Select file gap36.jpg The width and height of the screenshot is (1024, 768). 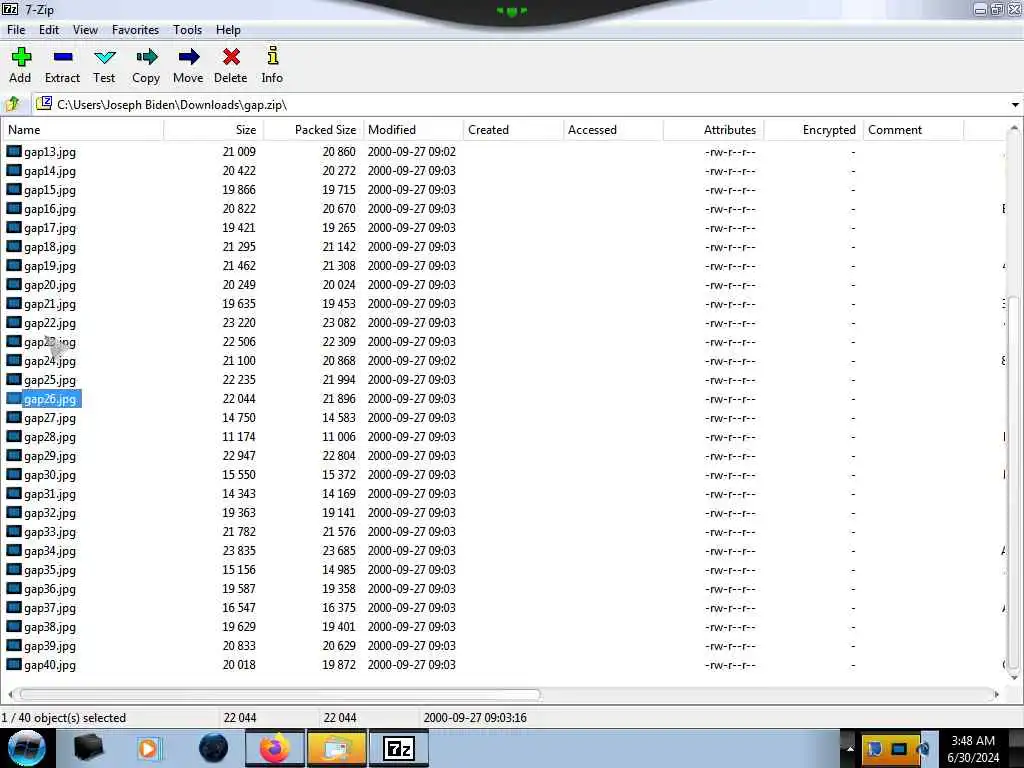tap(50, 589)
